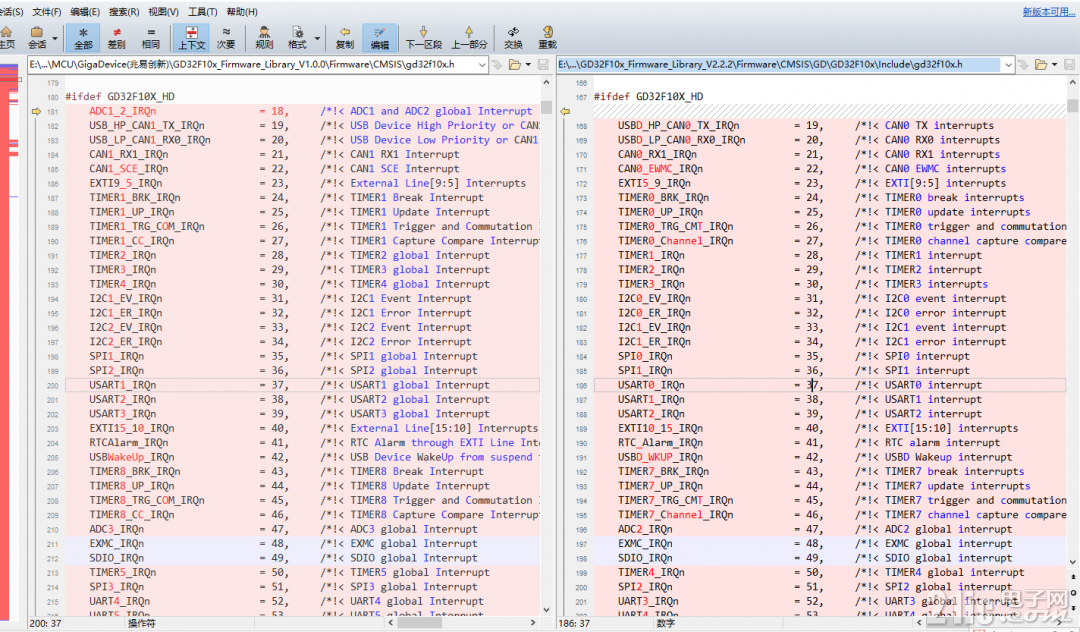Jump to next difference section (下一区段)

(424, 37)
